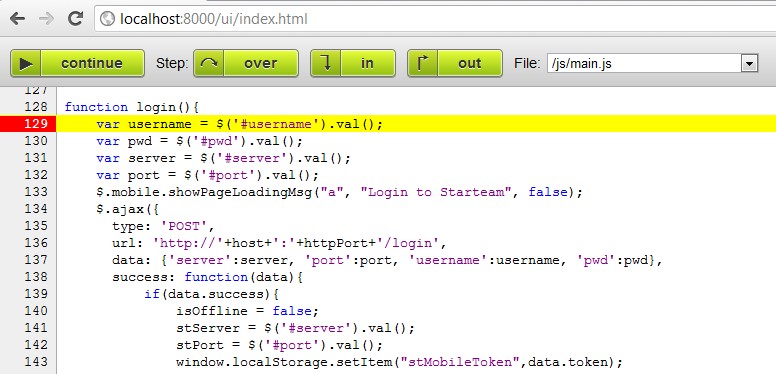Focus the address bar with localhost URL
Image resolution: width=776 pixels, height=374 pixels.
point(436,19)
